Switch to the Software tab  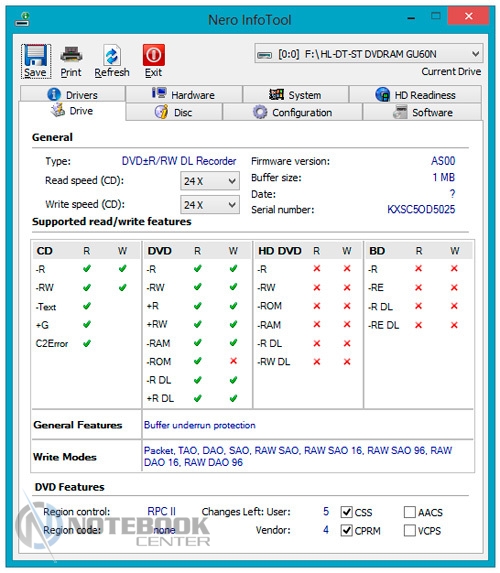pyautogui.click(x=422, y=112)
